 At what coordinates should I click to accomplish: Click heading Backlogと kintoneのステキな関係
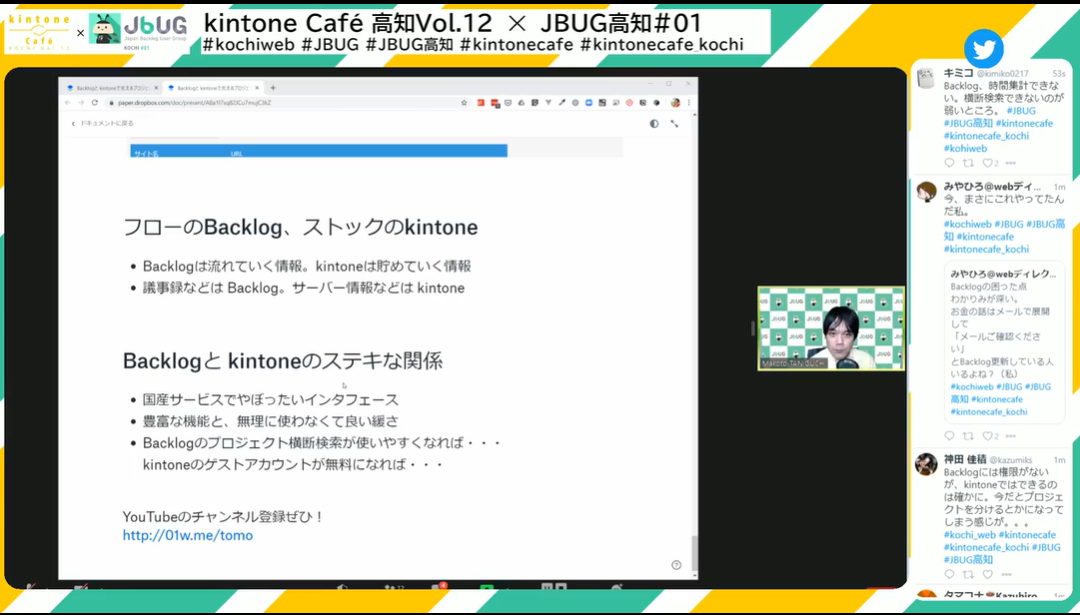[282, 360]
